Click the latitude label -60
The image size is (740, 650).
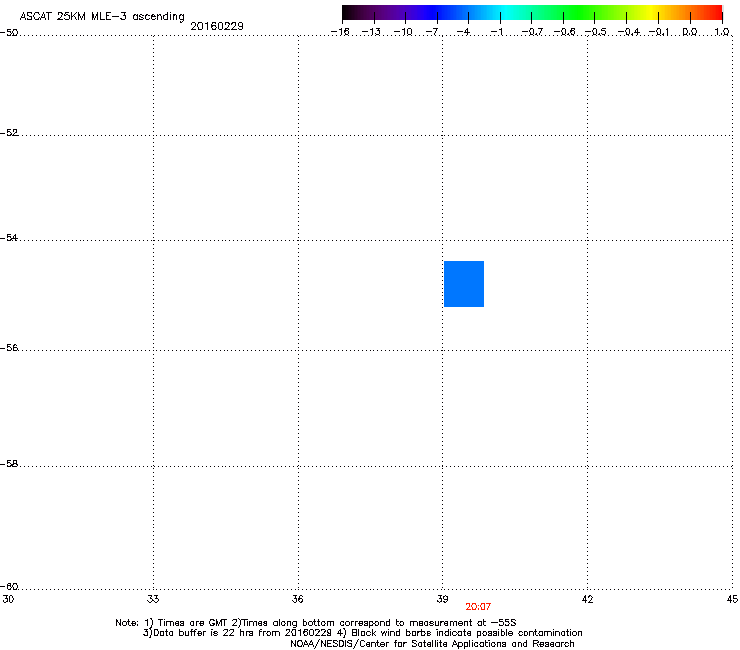(x=9, y=586)
